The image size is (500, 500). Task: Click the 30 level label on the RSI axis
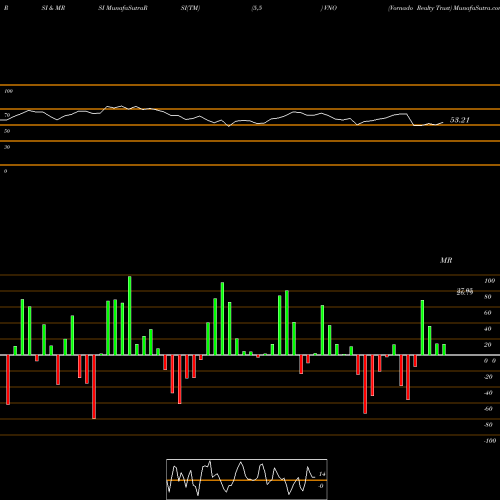pos(7,147)
